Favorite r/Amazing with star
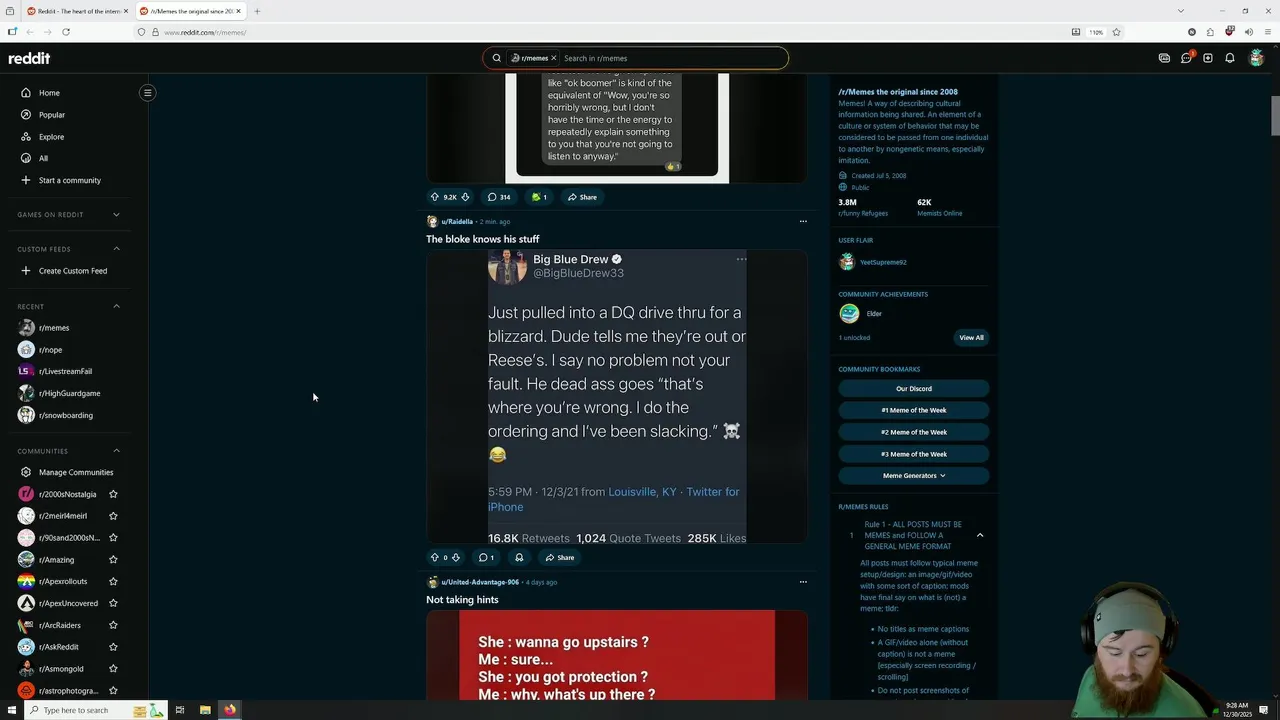This screenshot has width=1280, height=720. (x=113, y=560)
